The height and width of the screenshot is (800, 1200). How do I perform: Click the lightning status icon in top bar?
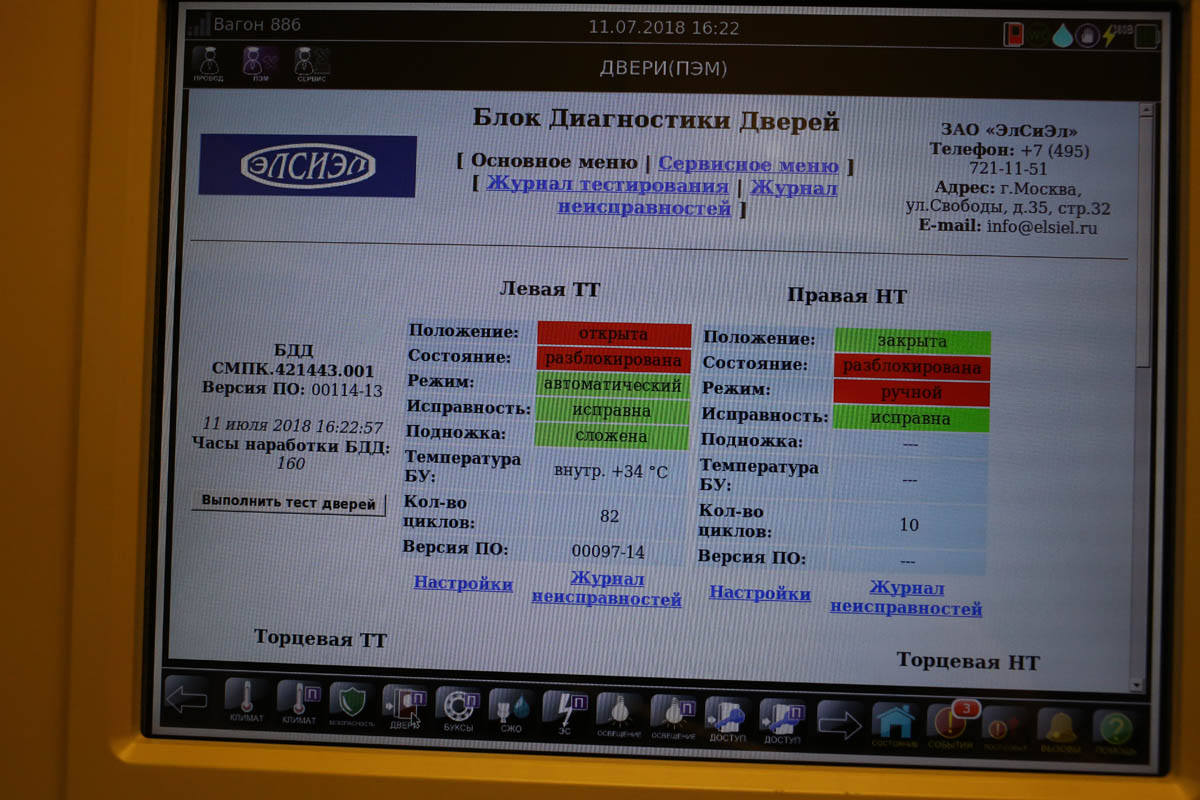tap(1110, 36)
